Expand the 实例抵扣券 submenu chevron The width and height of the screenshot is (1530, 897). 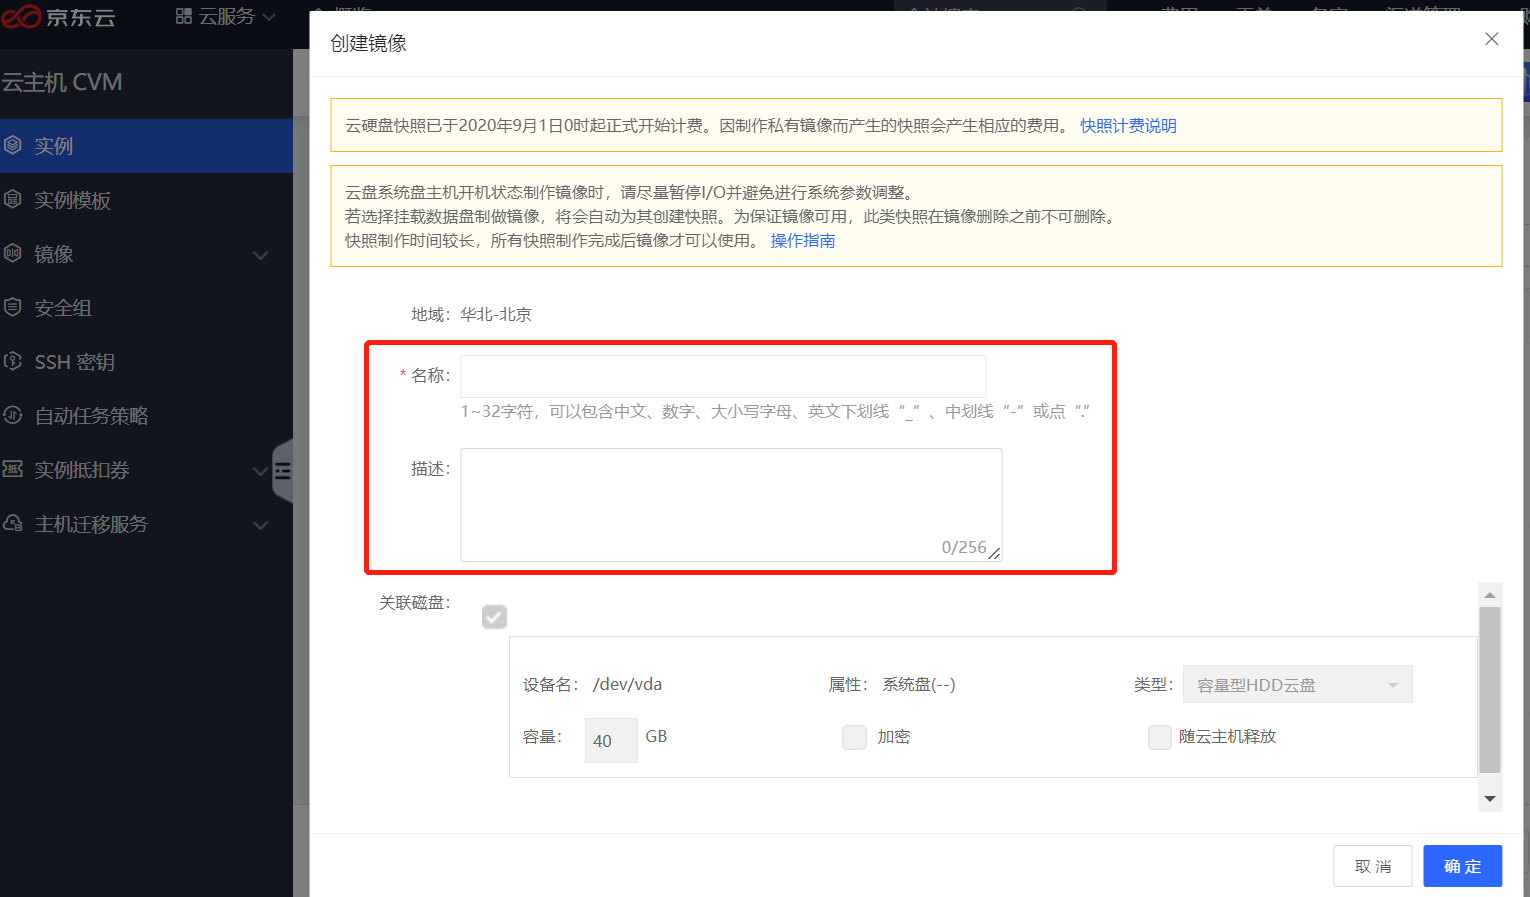[x=261, y=471]
